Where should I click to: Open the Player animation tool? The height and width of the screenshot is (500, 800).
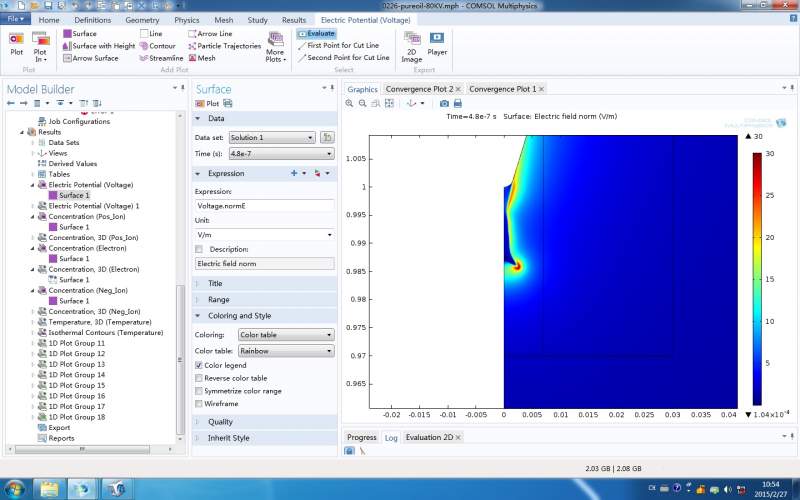tap(437, 42)
